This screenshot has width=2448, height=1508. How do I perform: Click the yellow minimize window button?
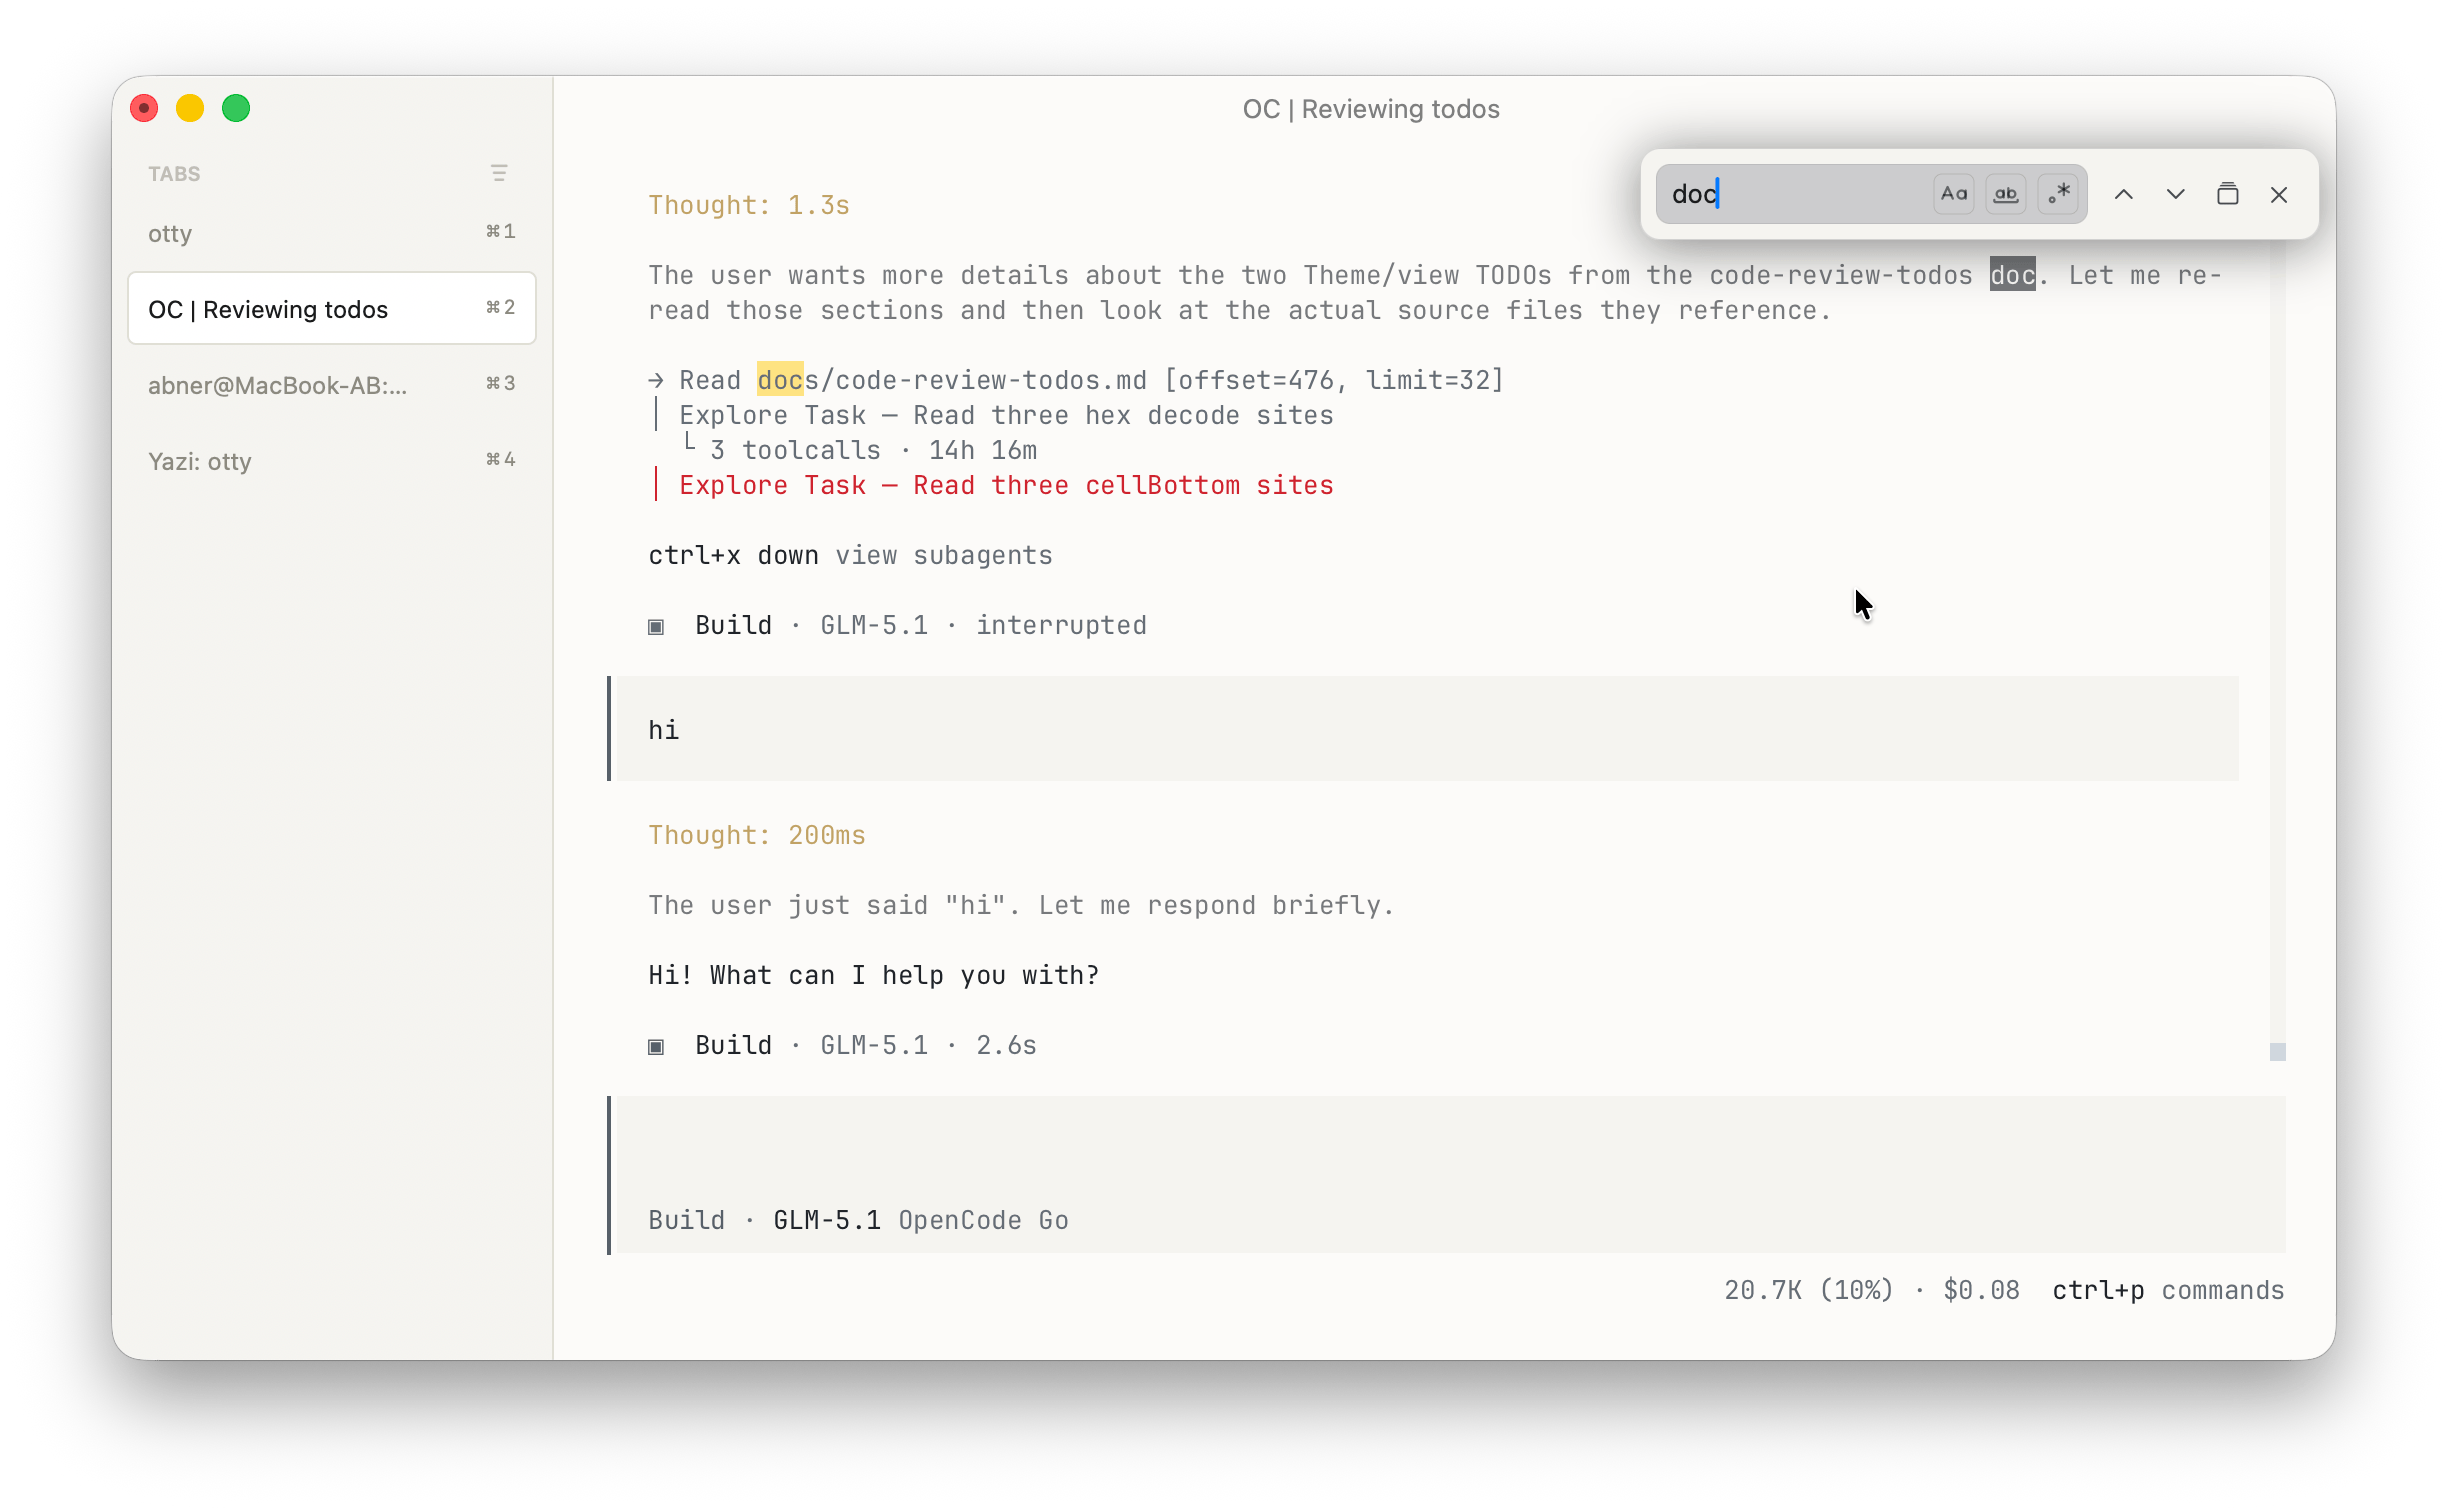coord(190,108)
